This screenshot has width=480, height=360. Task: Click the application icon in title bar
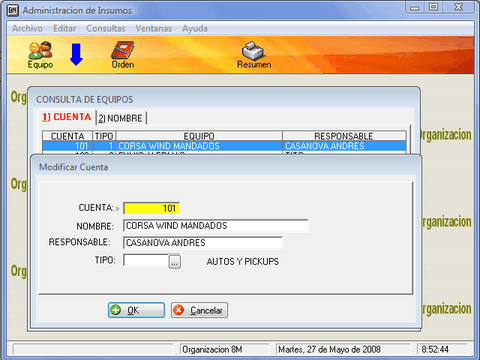pos(13,10)
